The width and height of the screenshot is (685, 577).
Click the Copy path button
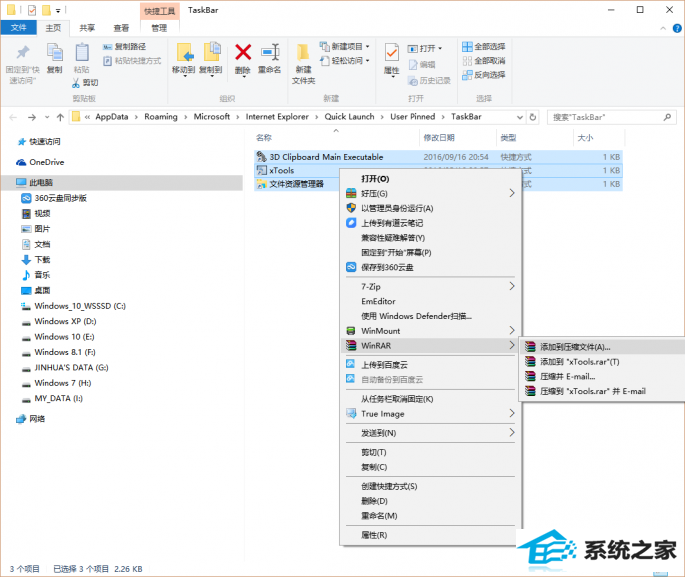(x=125, y=47)
